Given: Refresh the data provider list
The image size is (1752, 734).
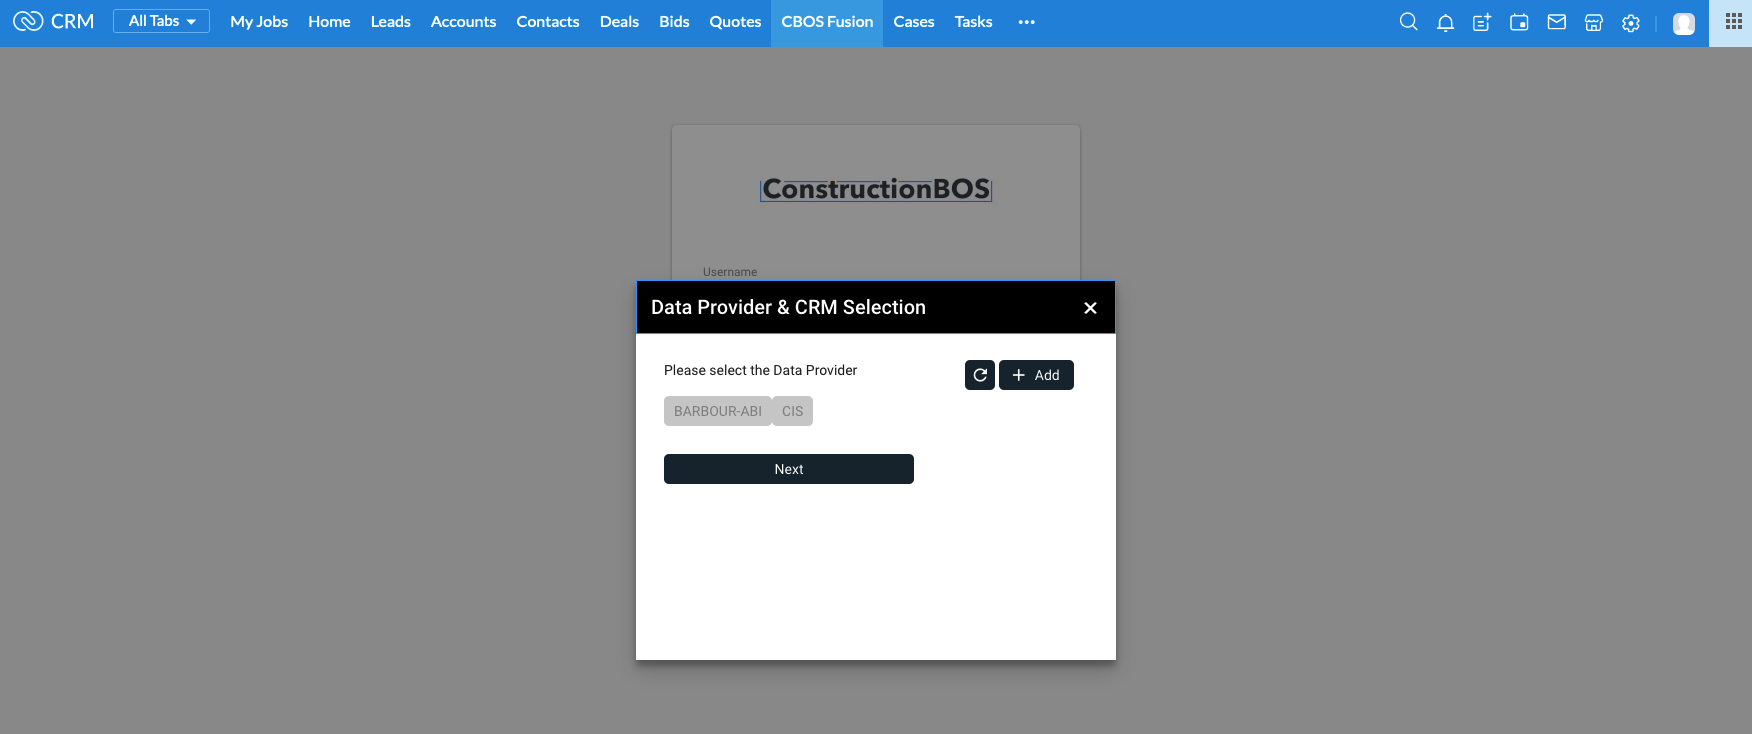Looking at the screenshot, I should pos(980,375).
